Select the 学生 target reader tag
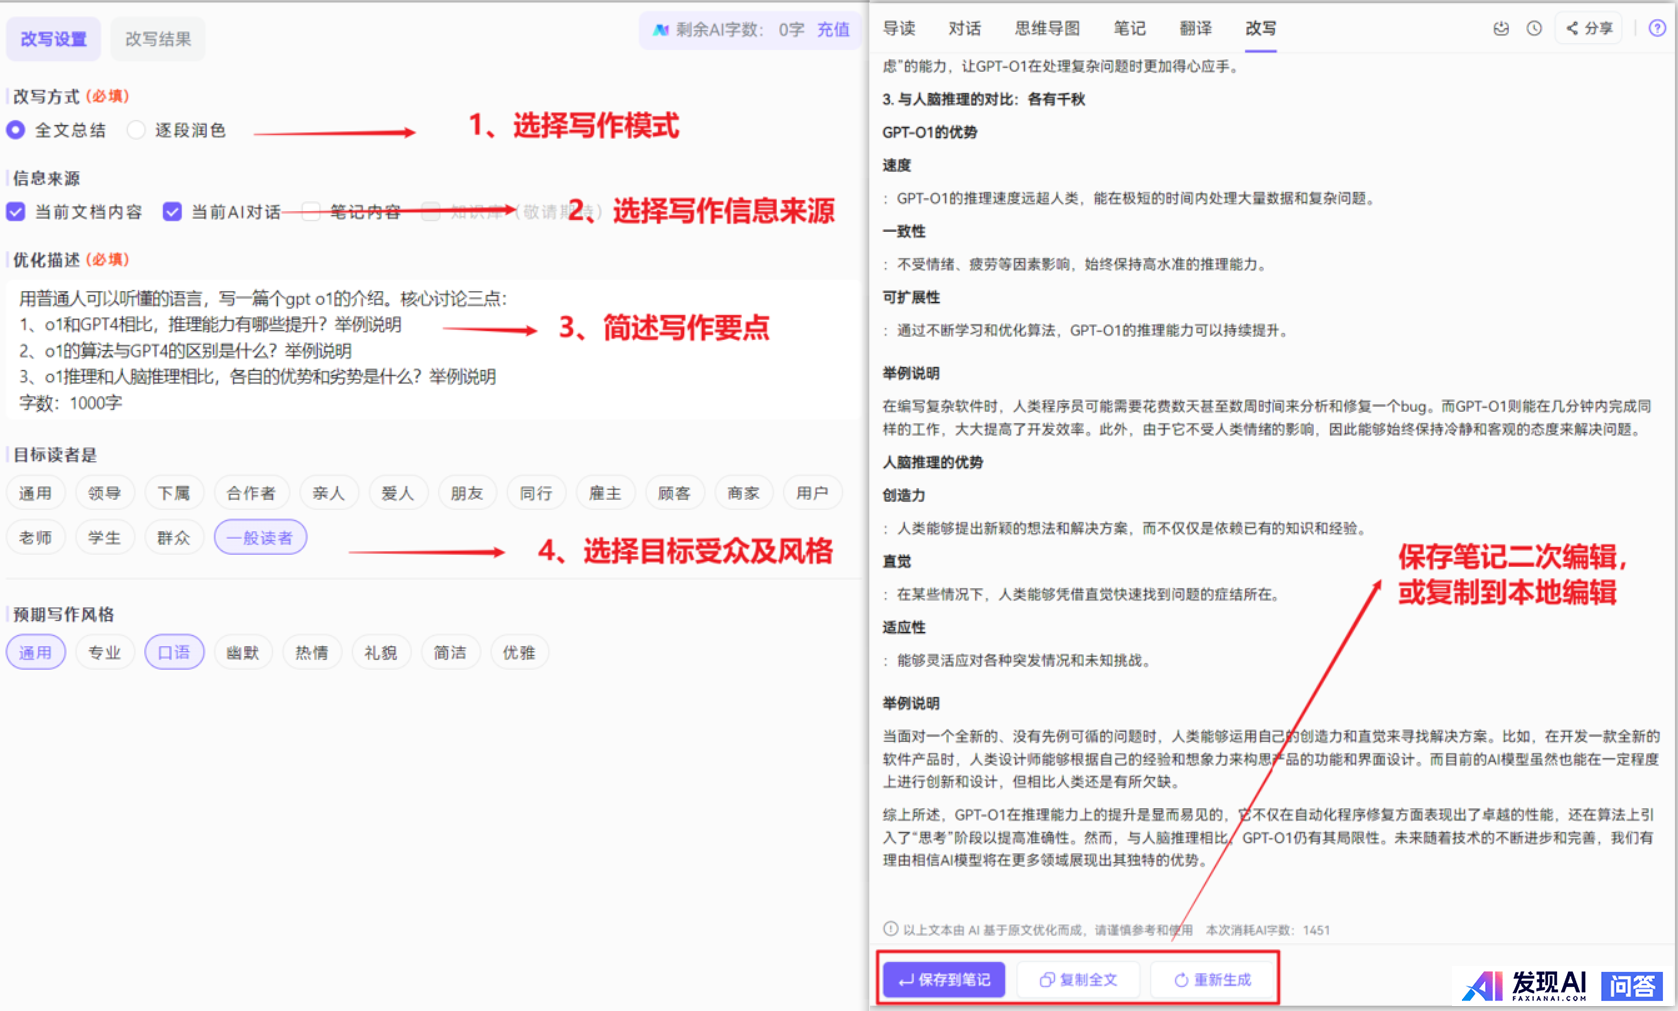Image resolution: width=1678 pixels, height=1011 pixels. 104,538
